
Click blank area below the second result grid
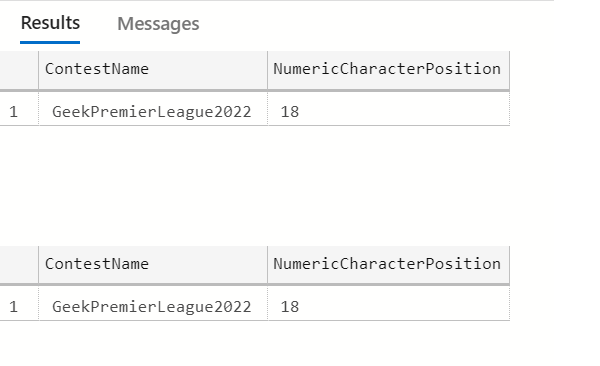coord(255,343)
